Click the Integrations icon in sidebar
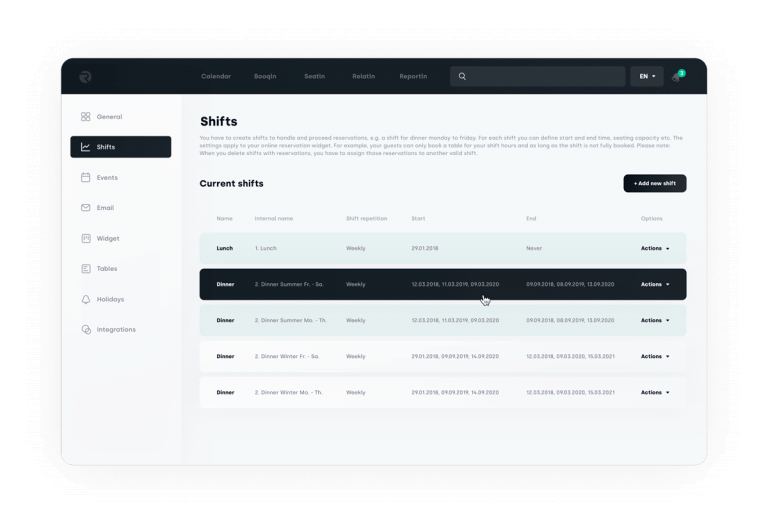 86,330
